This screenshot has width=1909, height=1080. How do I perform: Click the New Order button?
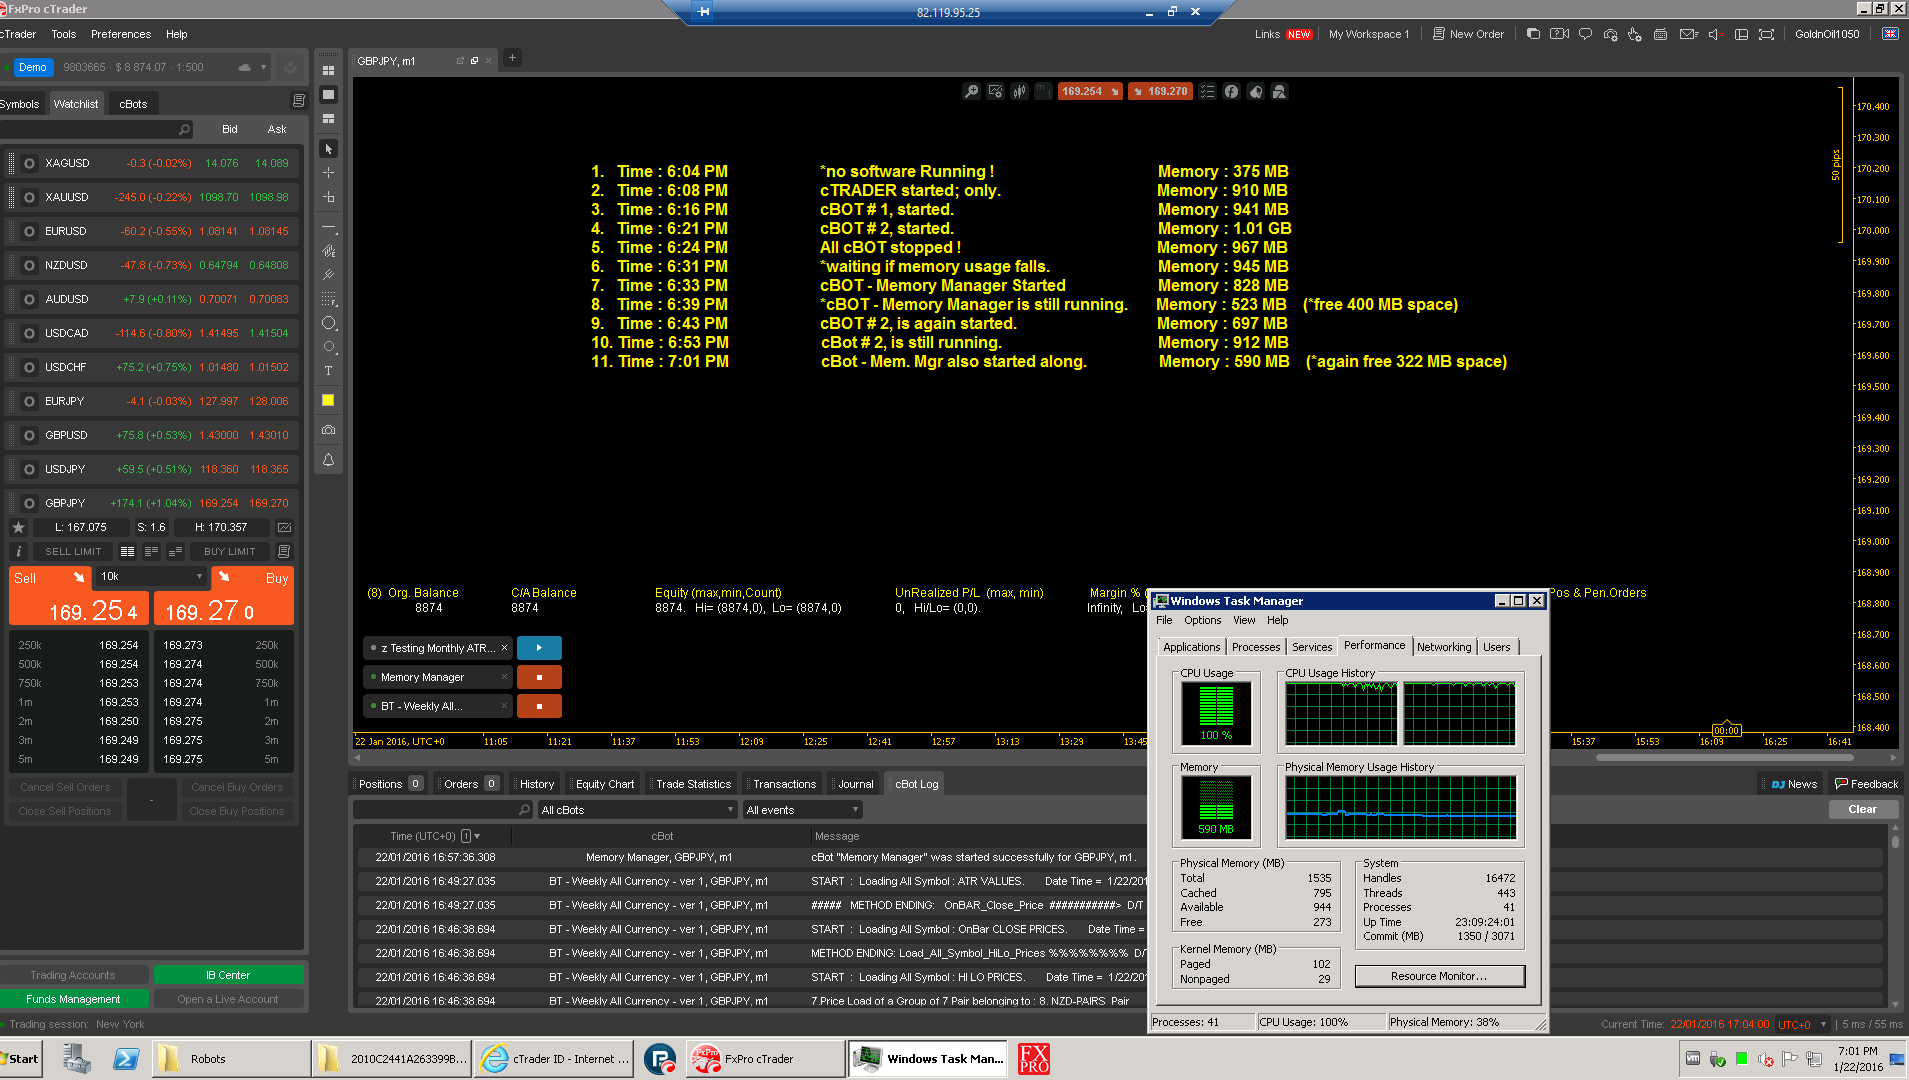[1468, 34]
